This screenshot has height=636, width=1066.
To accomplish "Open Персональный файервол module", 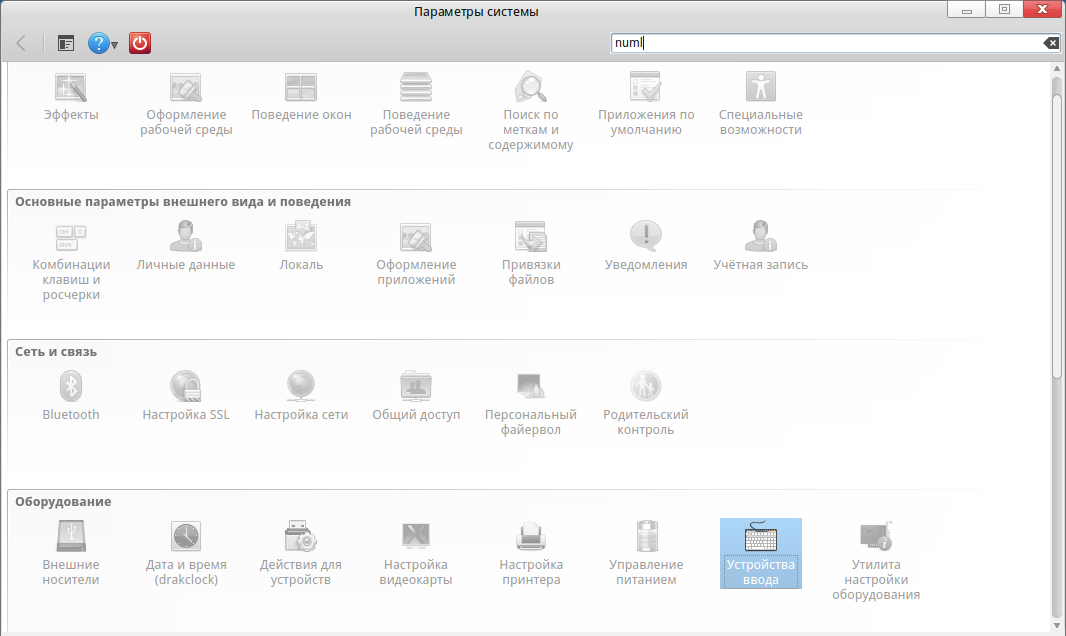I will pyautogui.click(x=531, y=404).
